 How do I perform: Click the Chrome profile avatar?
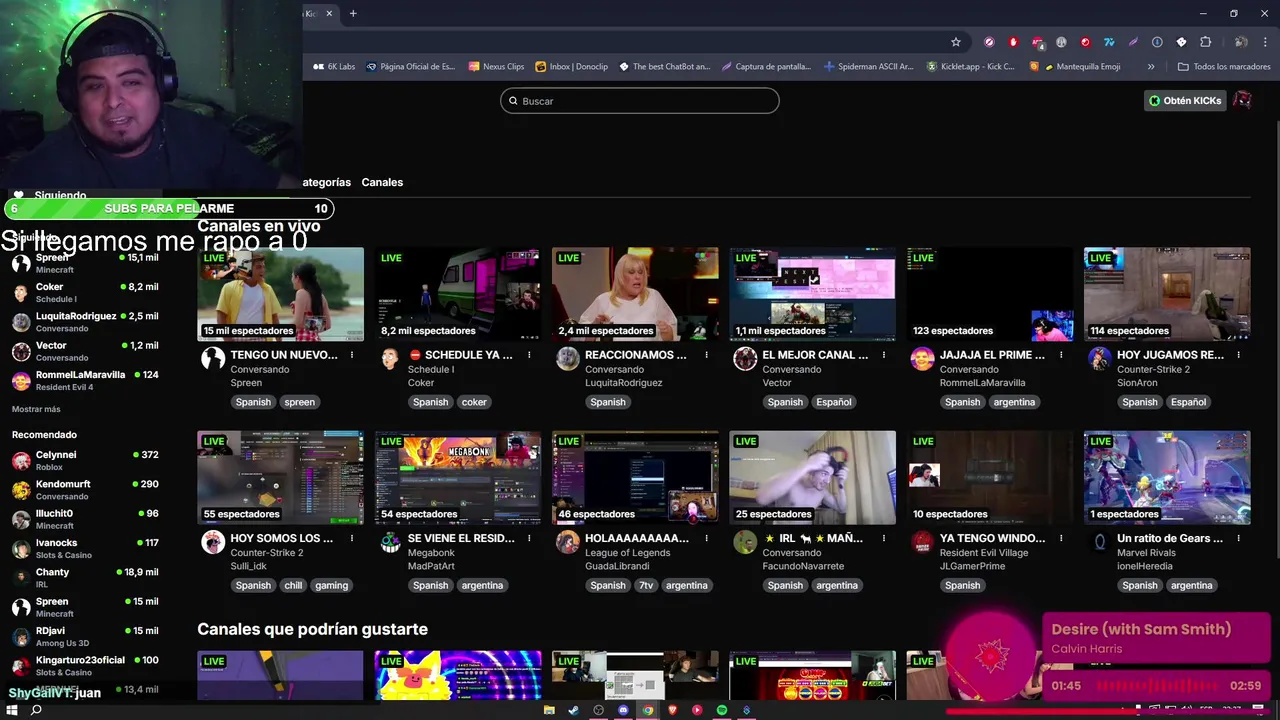[1241, 42]
